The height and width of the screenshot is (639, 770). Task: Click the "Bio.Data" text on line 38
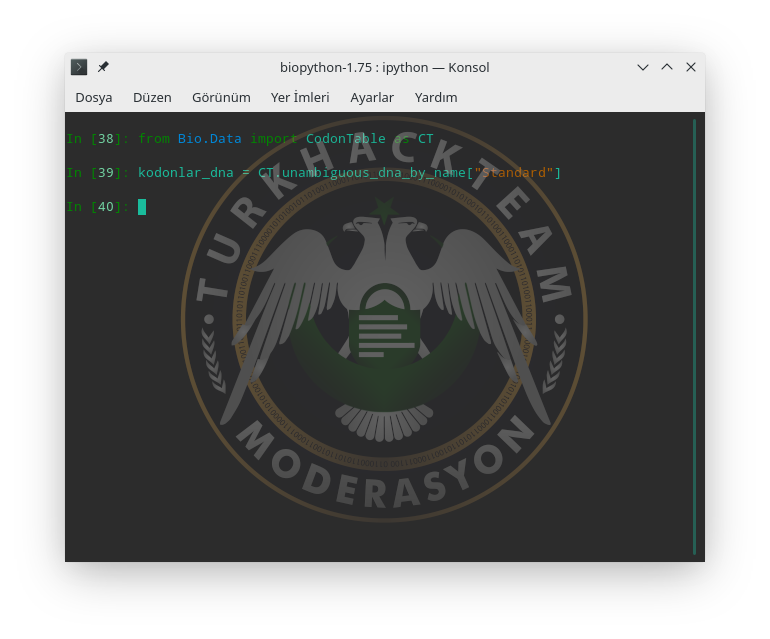(x=210, y=139)
